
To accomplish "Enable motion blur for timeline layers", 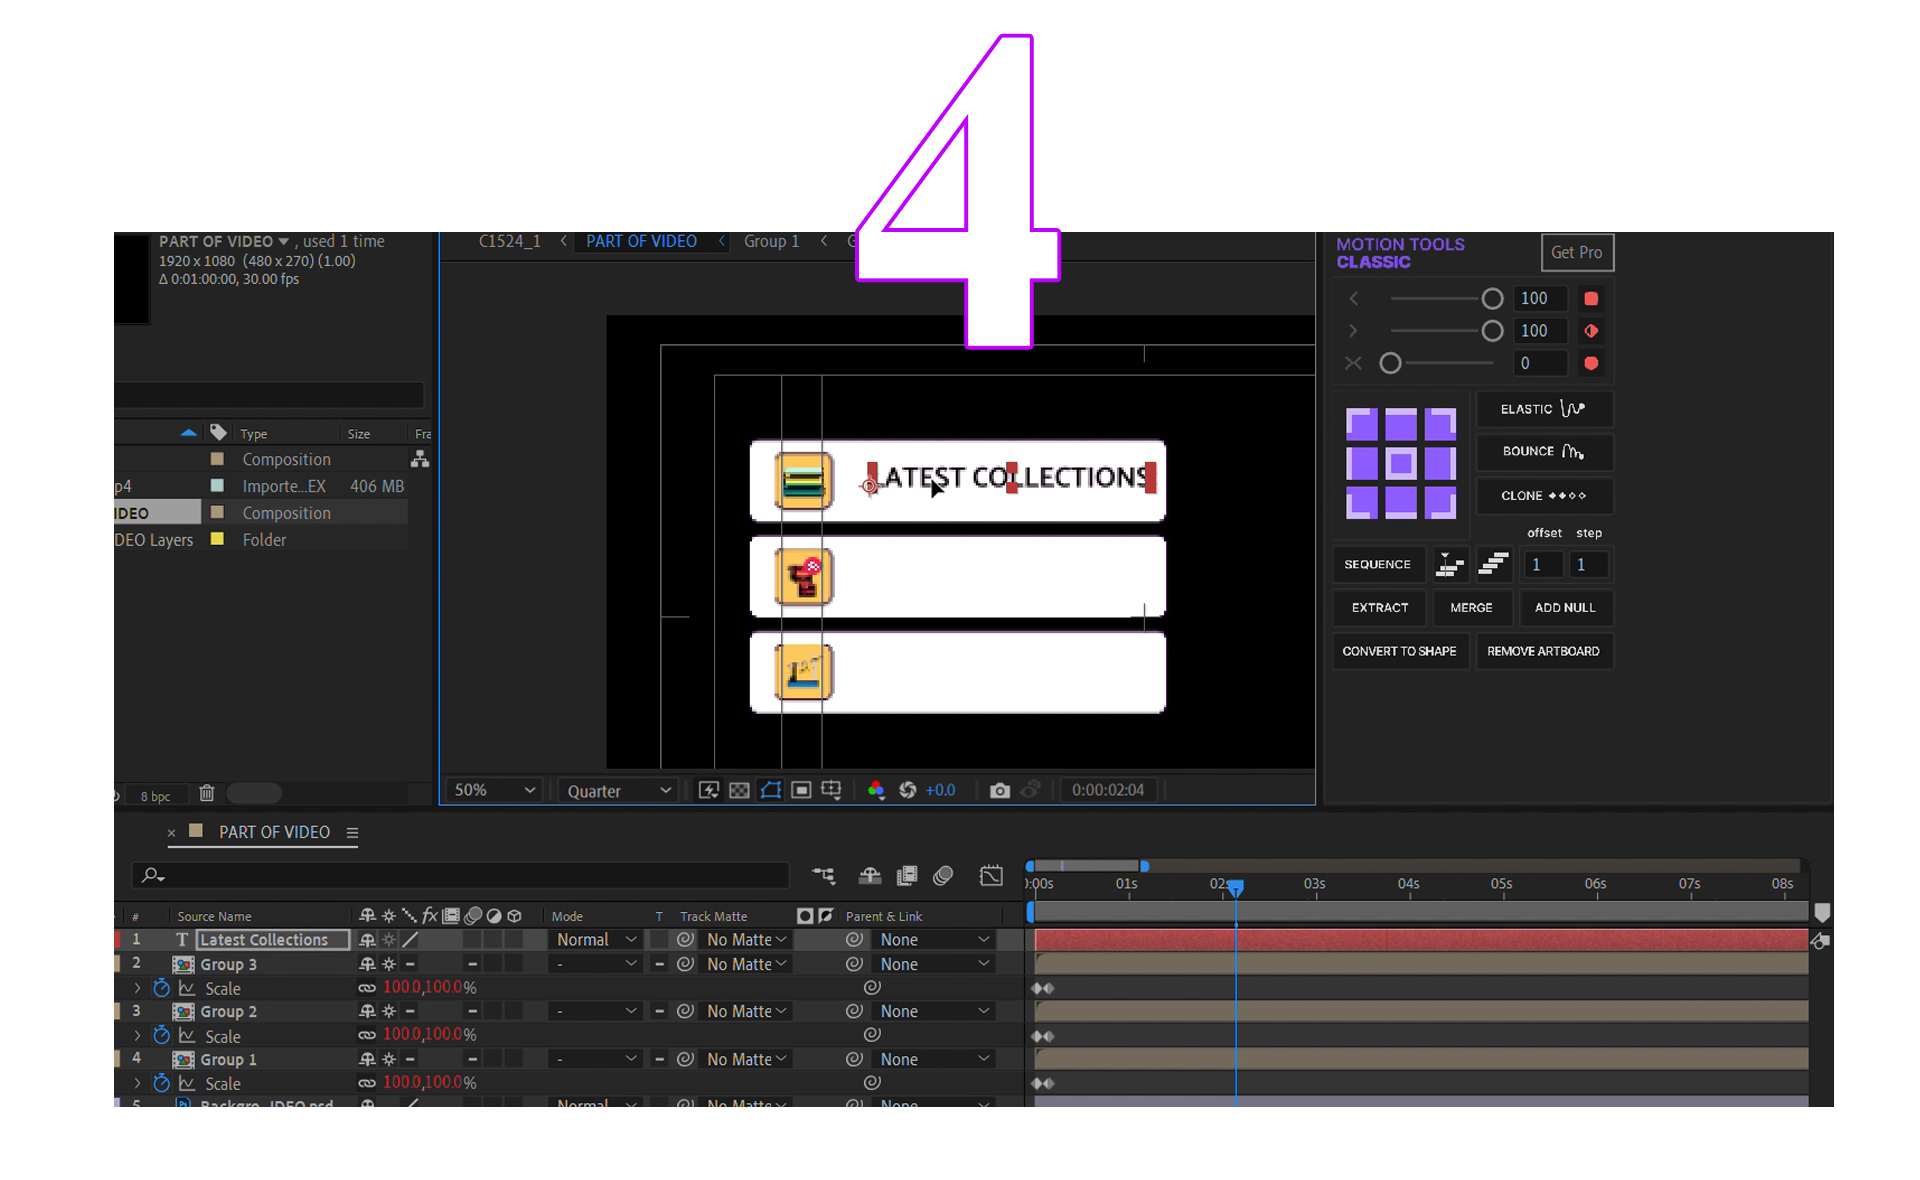I will click(x=942, y=876).
